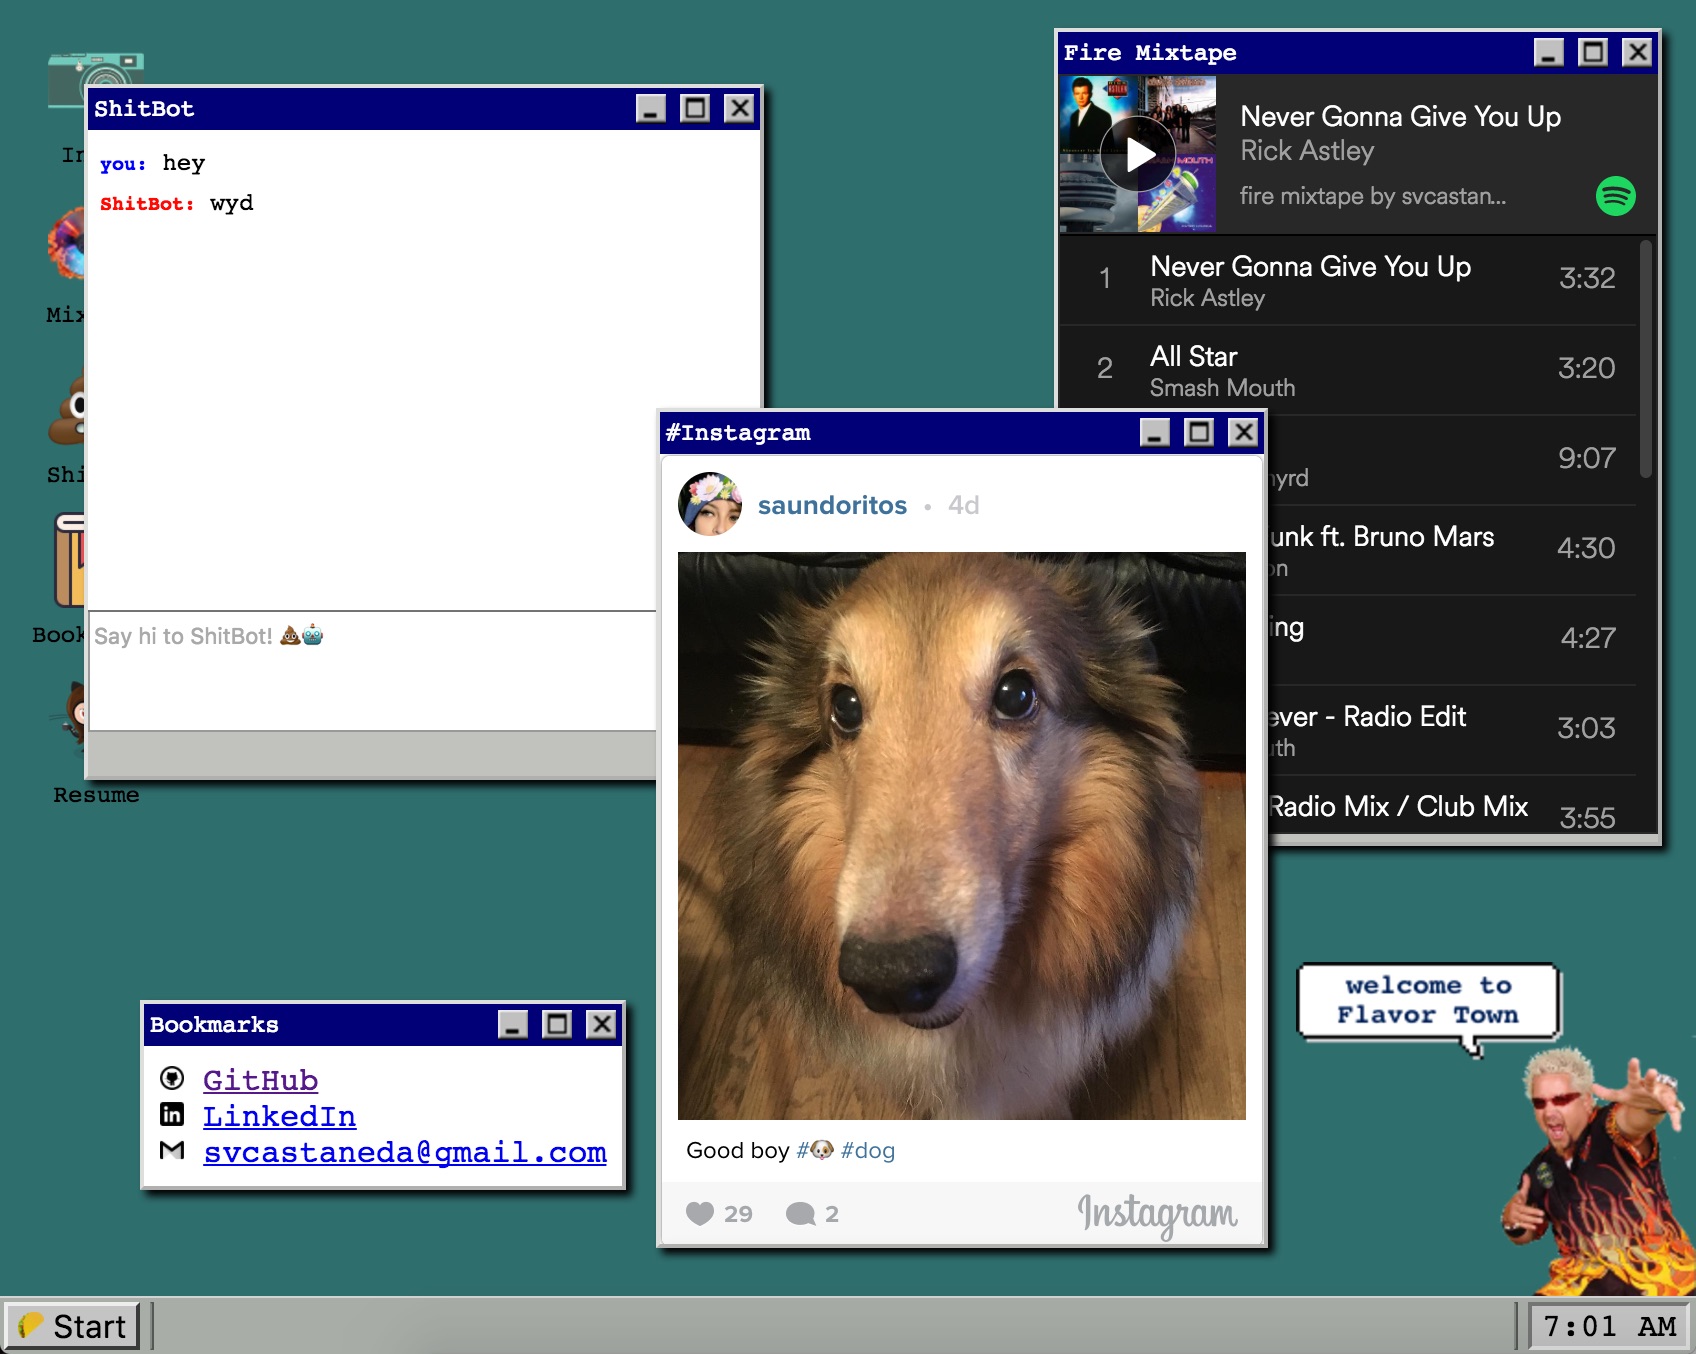Viewport: 1696px width, 1354px height.
Task: Click the header title Never Gonna Give You Up
Action: pos(1400,116)
